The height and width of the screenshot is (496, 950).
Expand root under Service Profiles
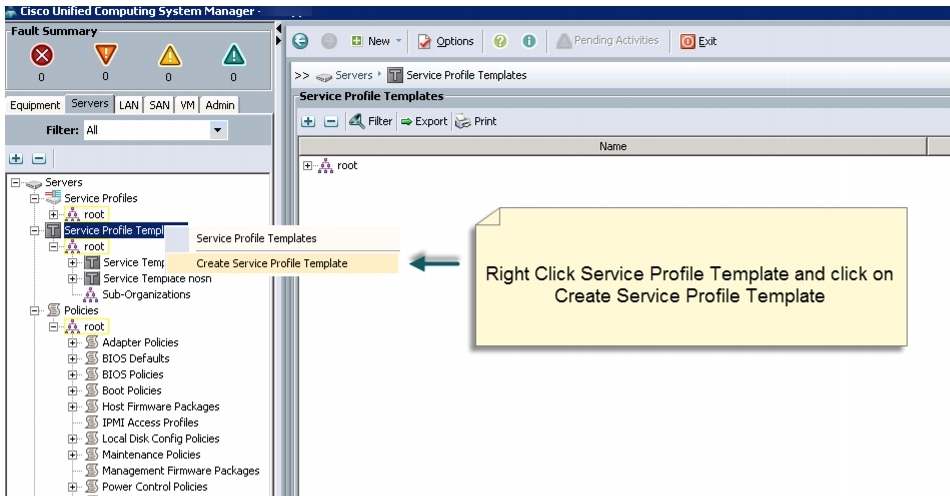tap(53, 214)
